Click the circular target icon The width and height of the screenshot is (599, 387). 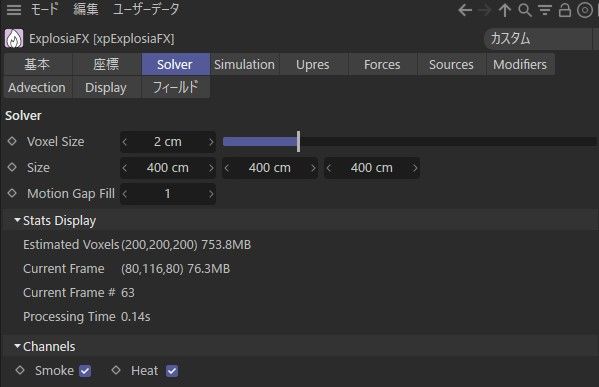click(x=584, y=10)
